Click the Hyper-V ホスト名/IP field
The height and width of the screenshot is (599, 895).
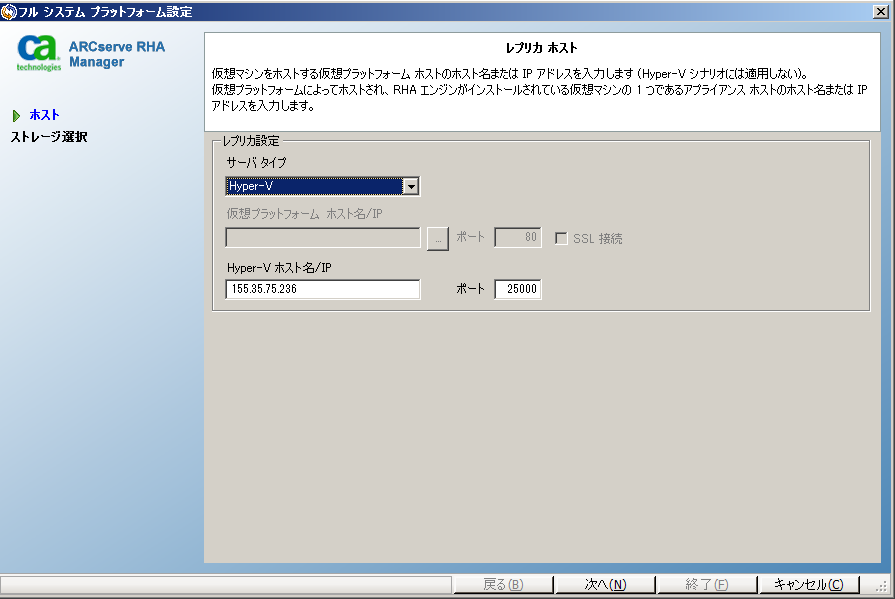tap(322, 289)
